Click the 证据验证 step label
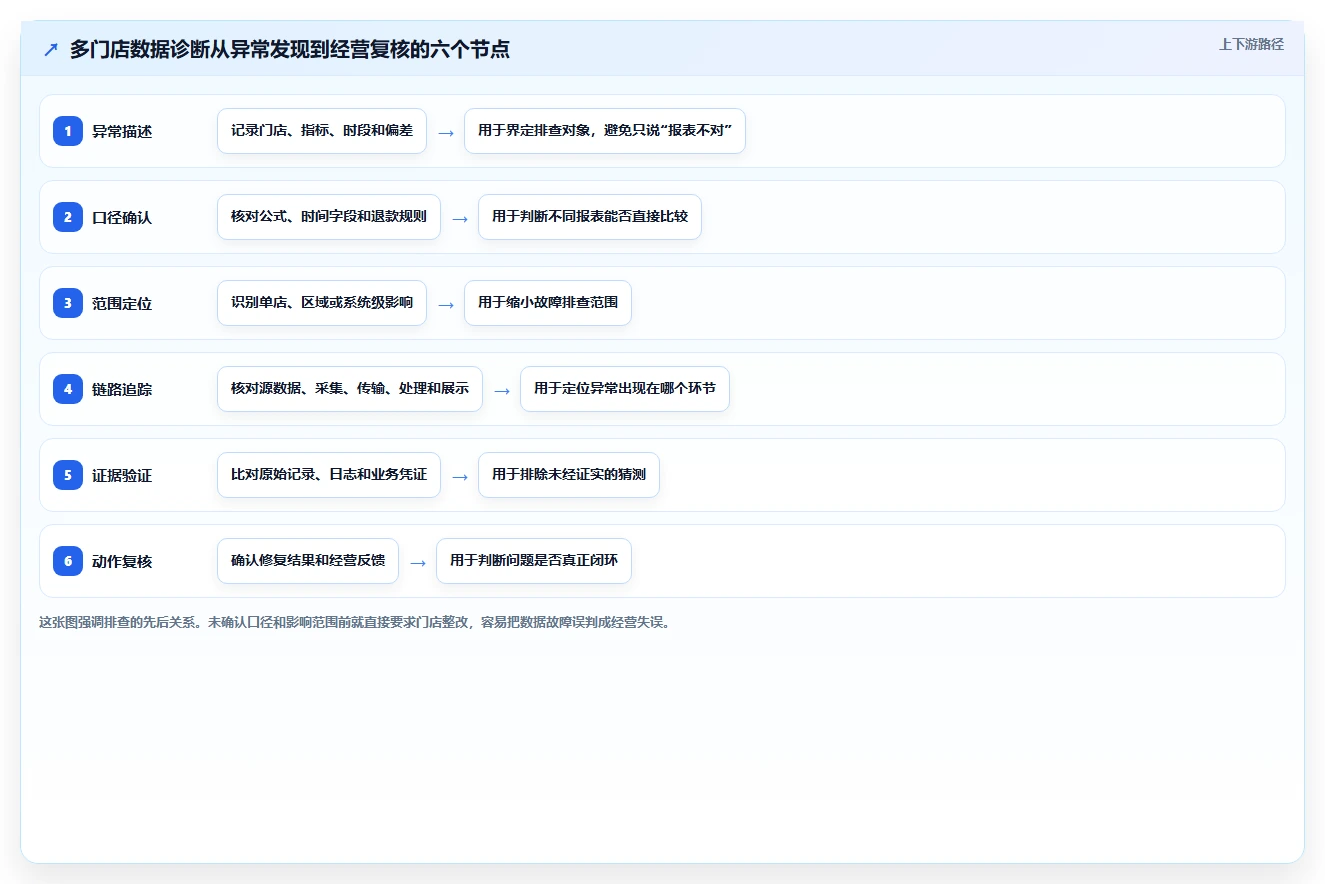1325x884 pixels. click(x=122, y=475)
